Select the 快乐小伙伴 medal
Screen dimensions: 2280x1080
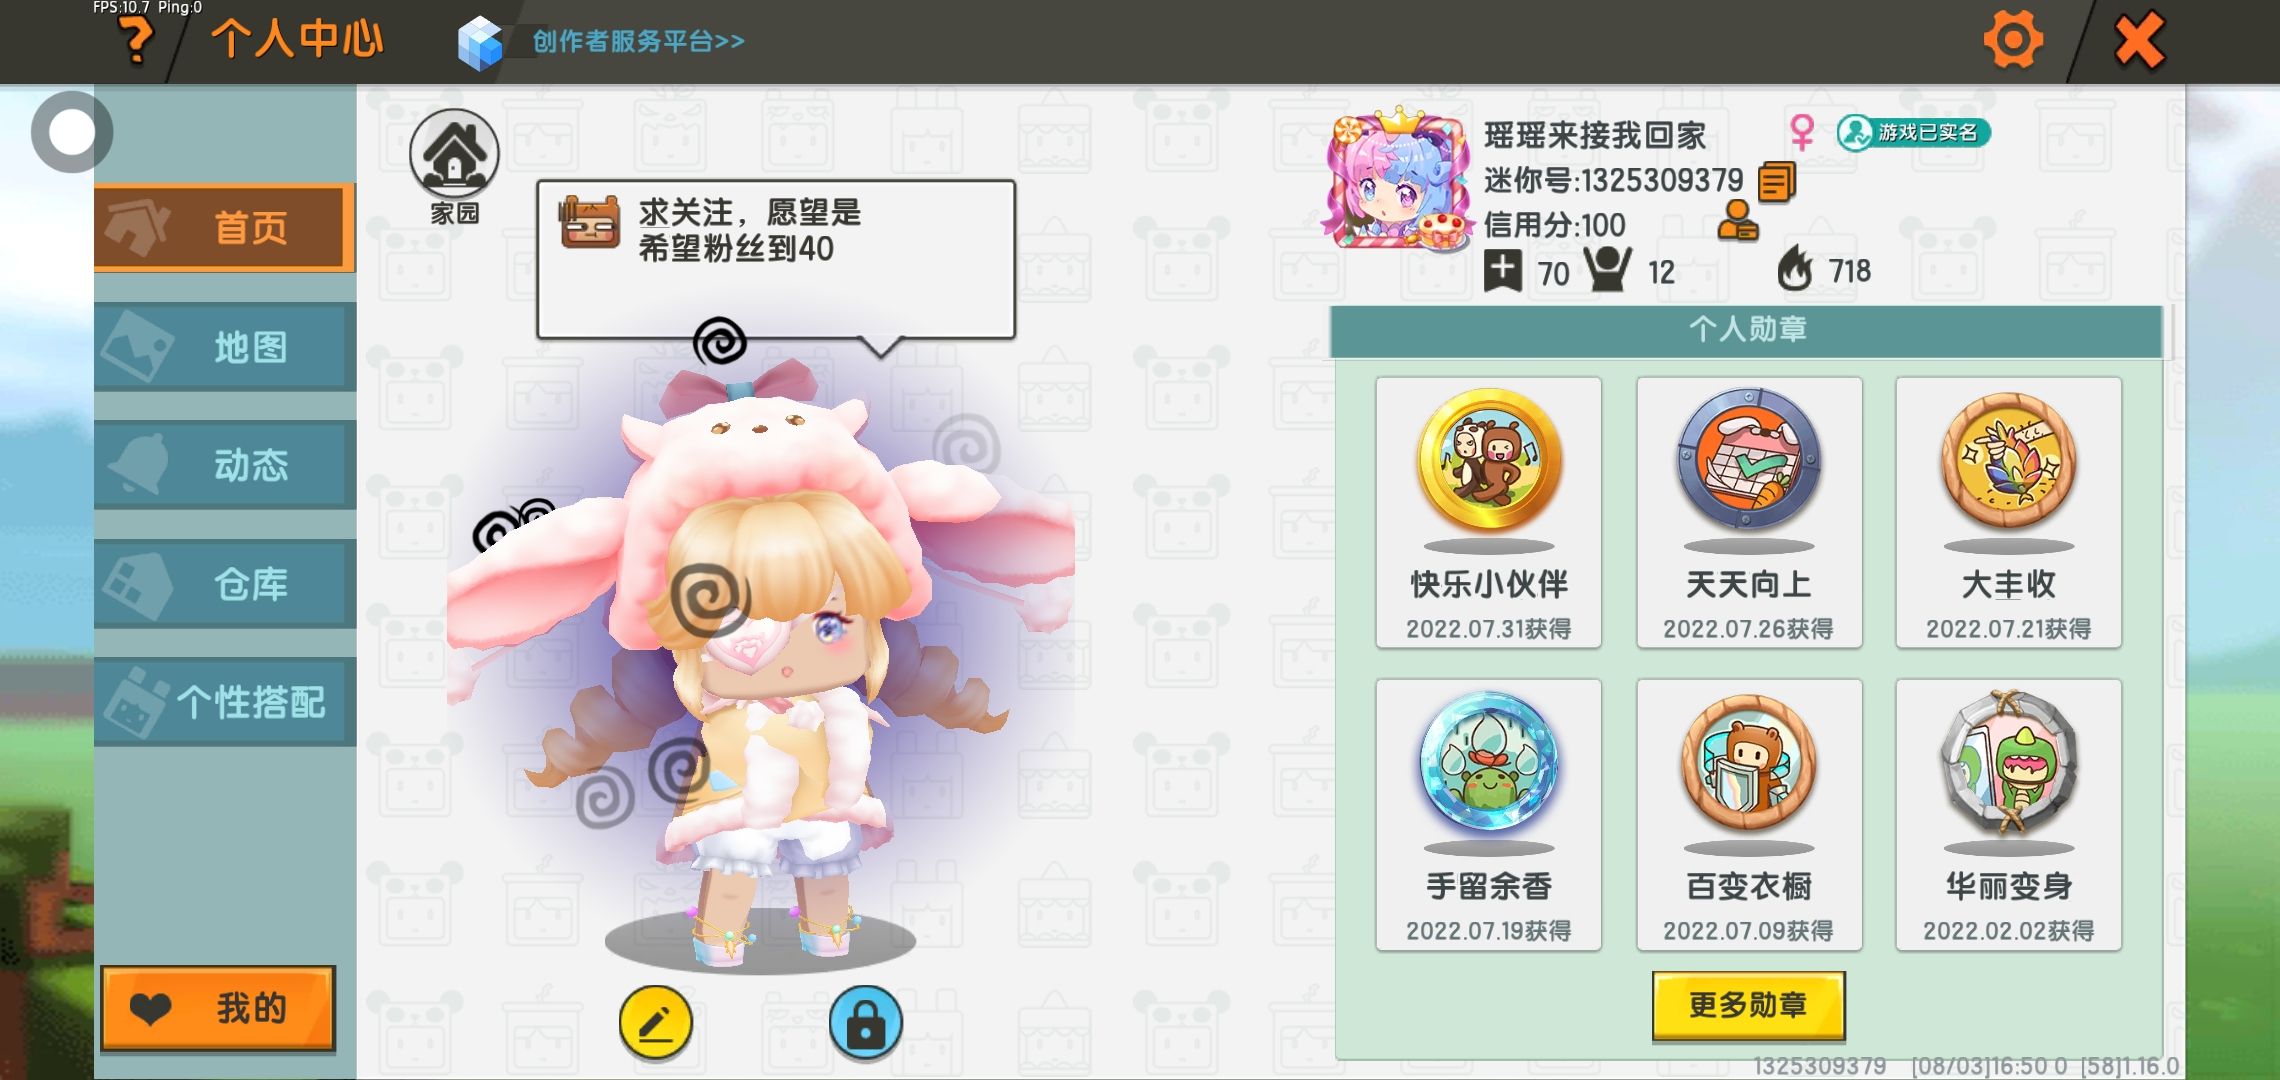point(1488,512)
